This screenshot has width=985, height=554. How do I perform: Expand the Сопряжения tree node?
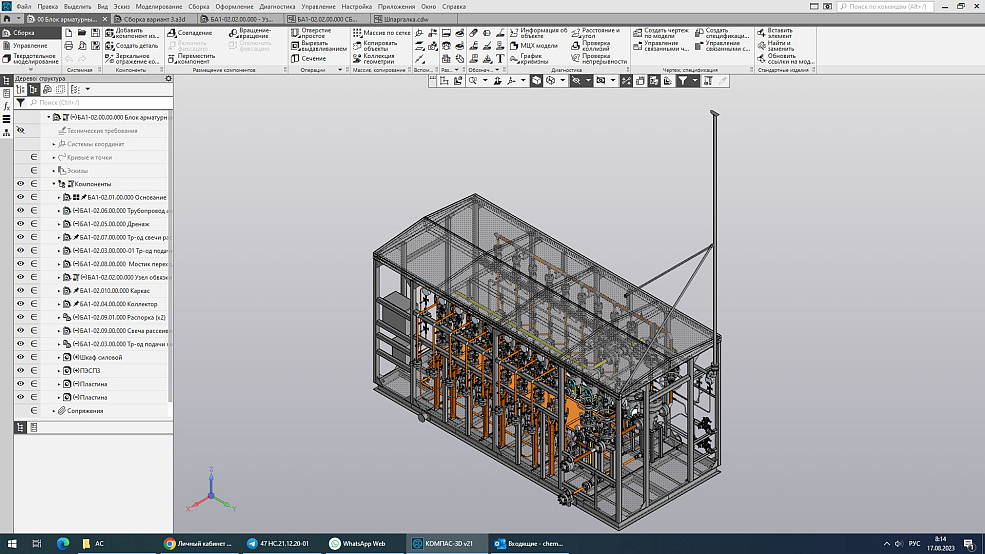pyautogui.click(x=53, y=411)
